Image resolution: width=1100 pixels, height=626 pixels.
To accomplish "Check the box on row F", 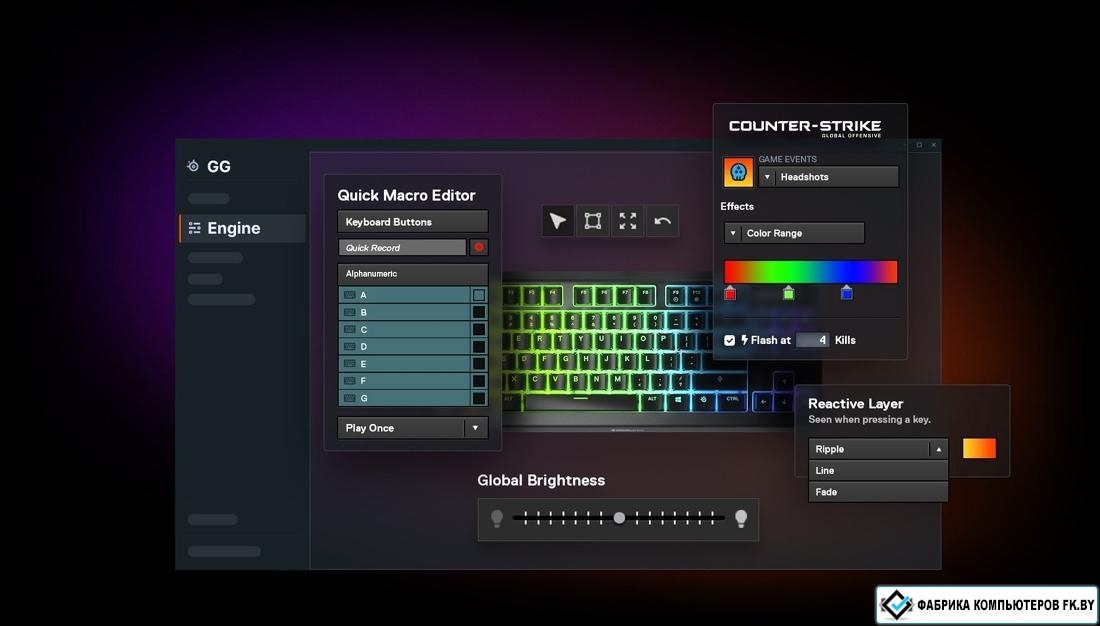I will coord(478,381).
